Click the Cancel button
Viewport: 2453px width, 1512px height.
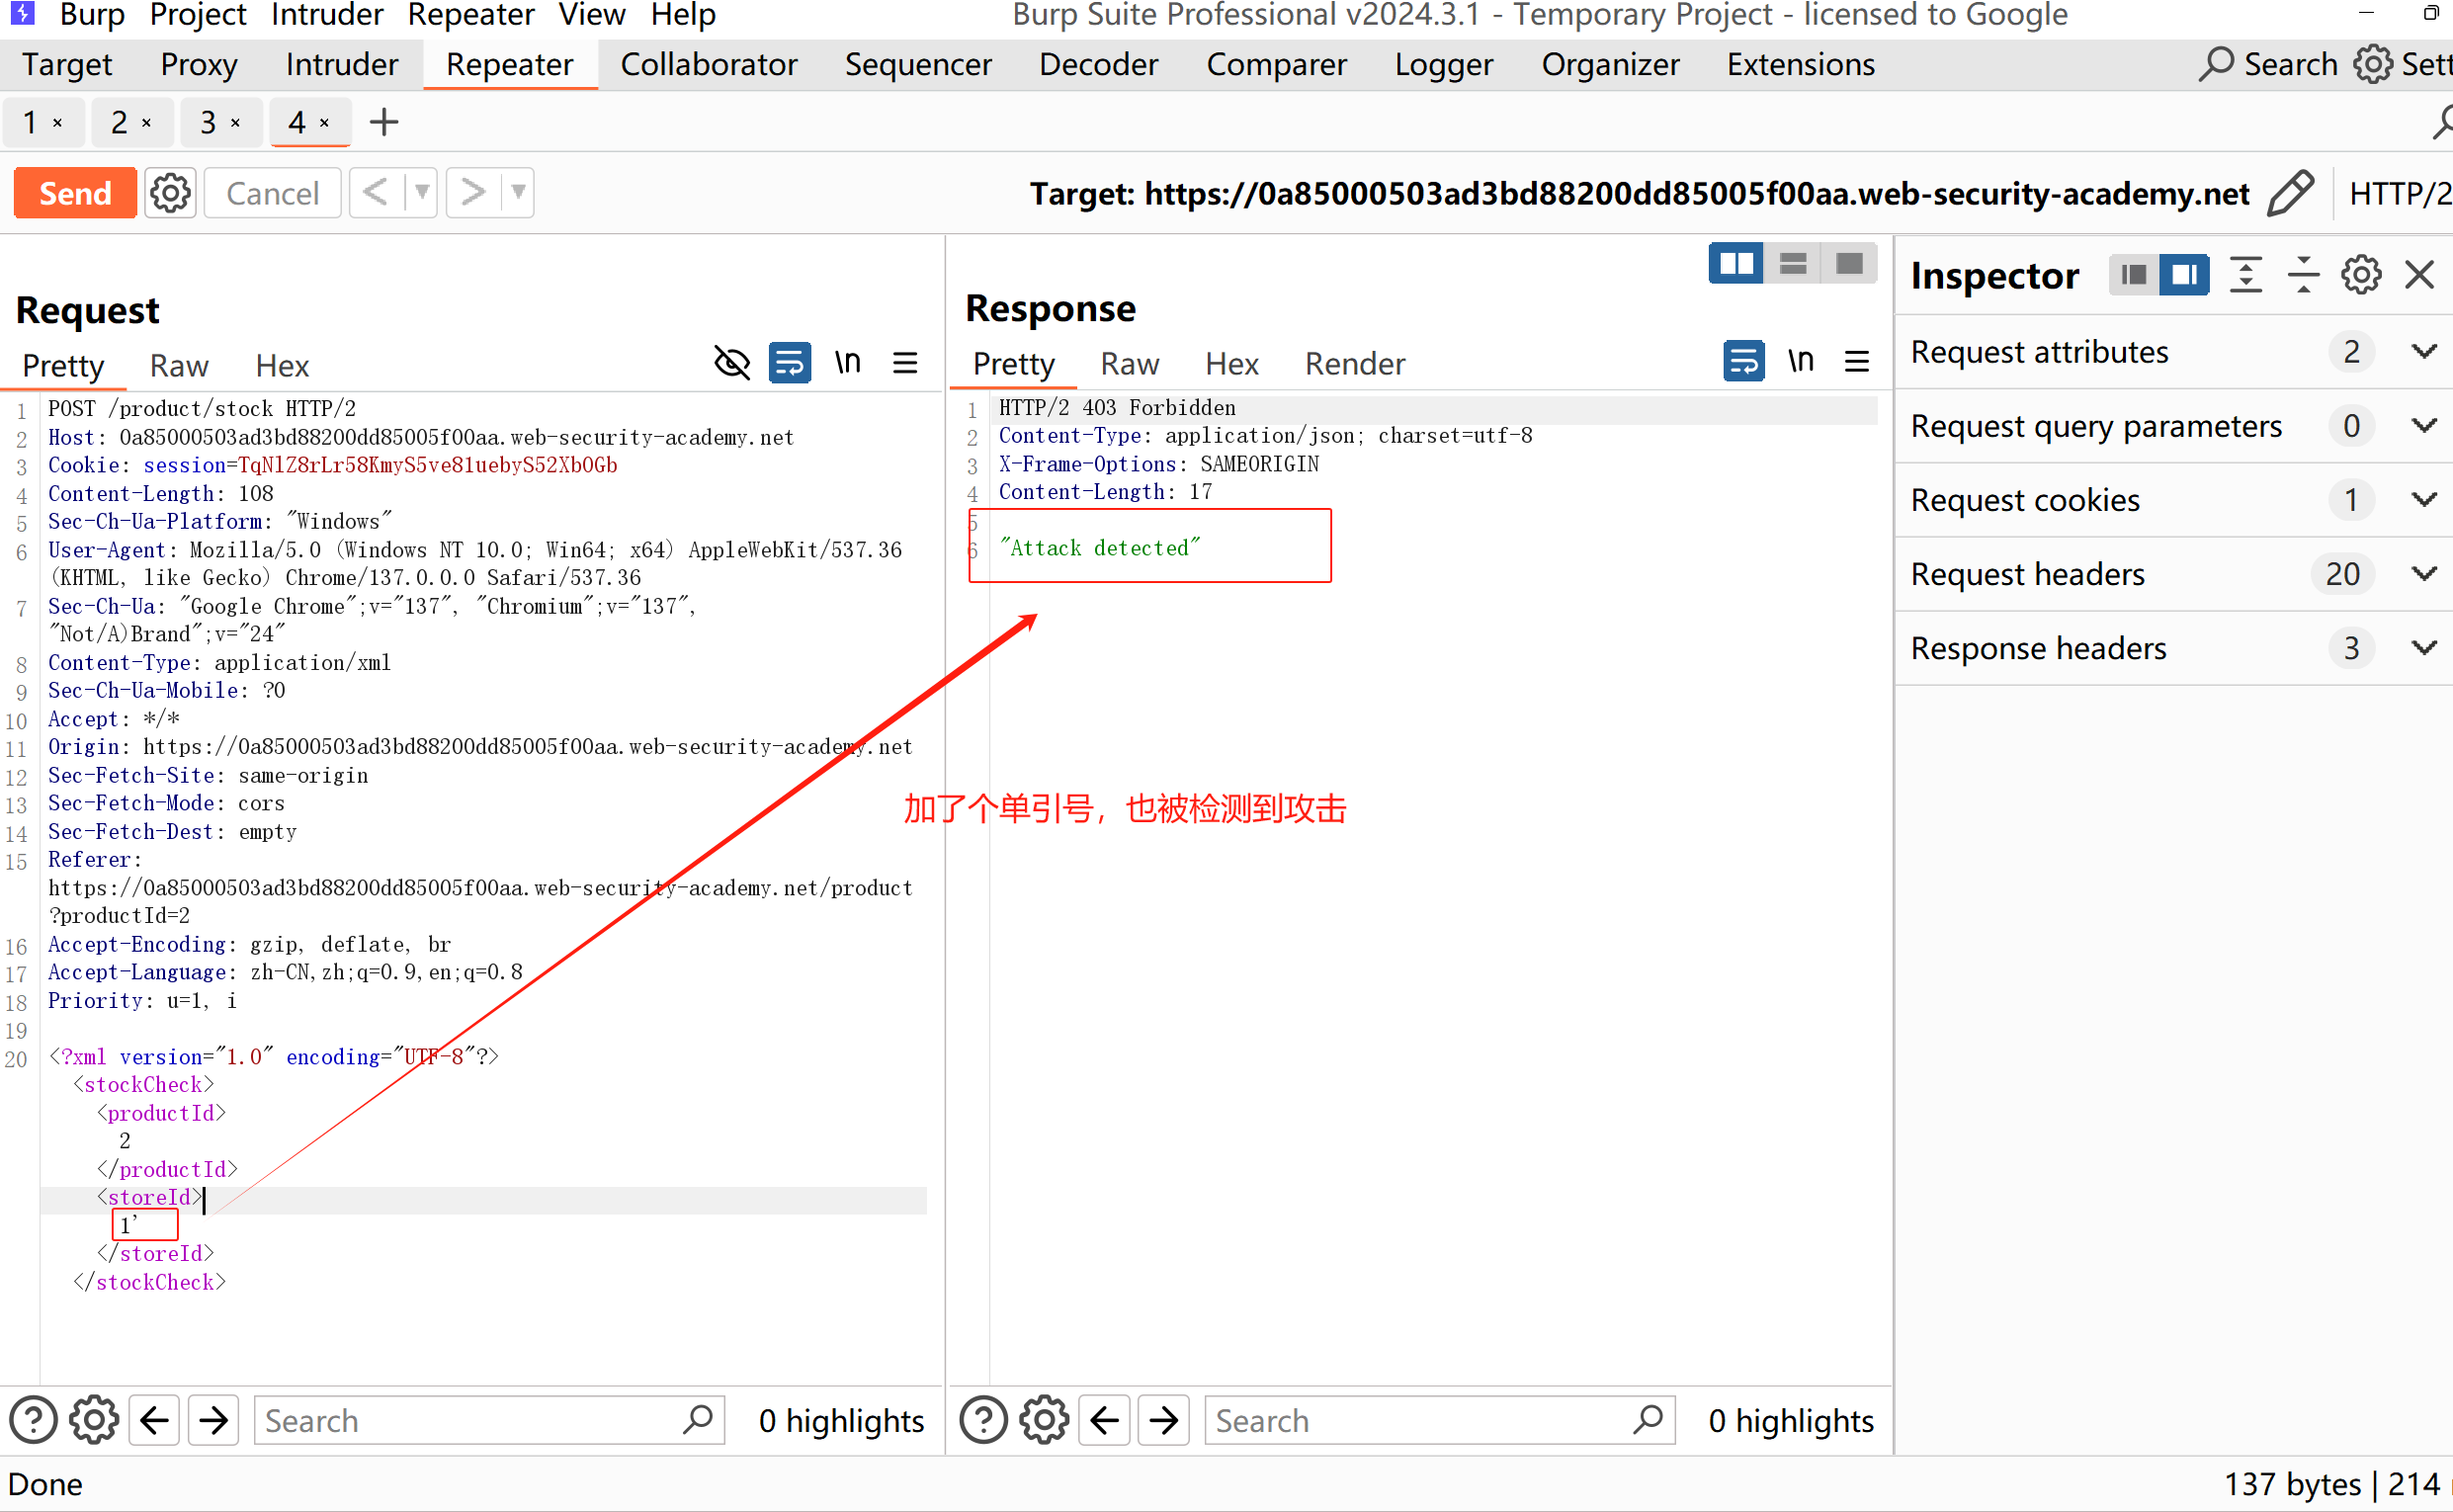tap(272, 193)
